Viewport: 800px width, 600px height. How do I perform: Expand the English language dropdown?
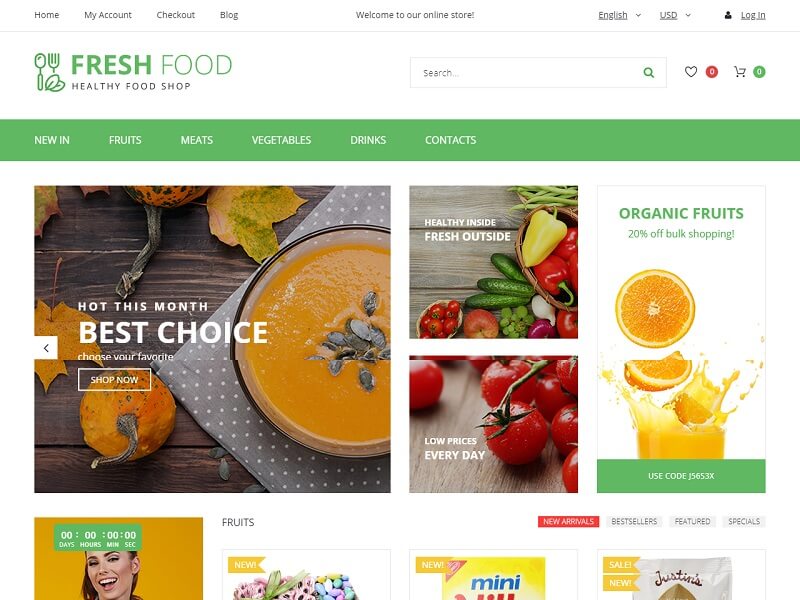point(619,15)
